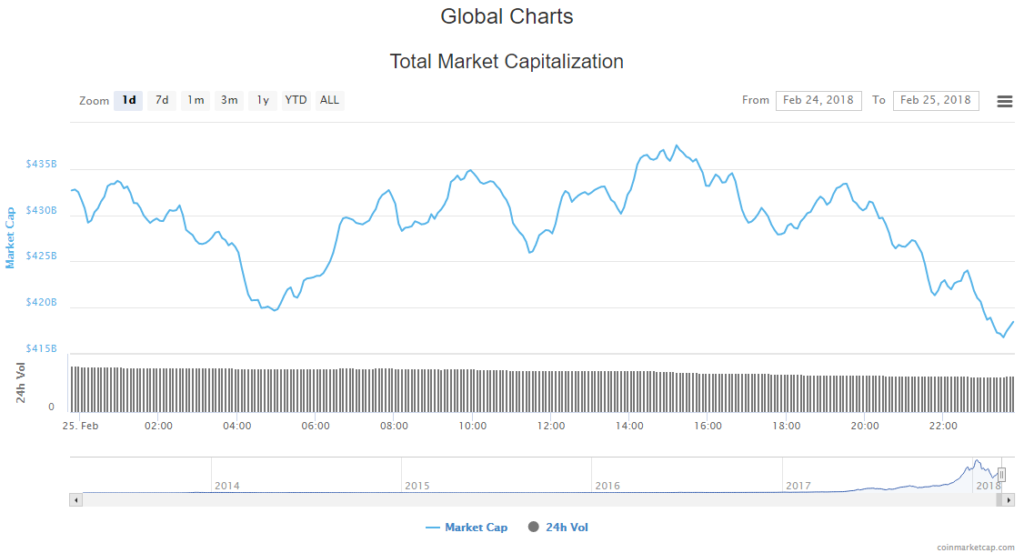Viewport: 1024px width, 553px height.
Task: Click the navigator scrollbar right arrow
Action: (x=1009, y=498)
